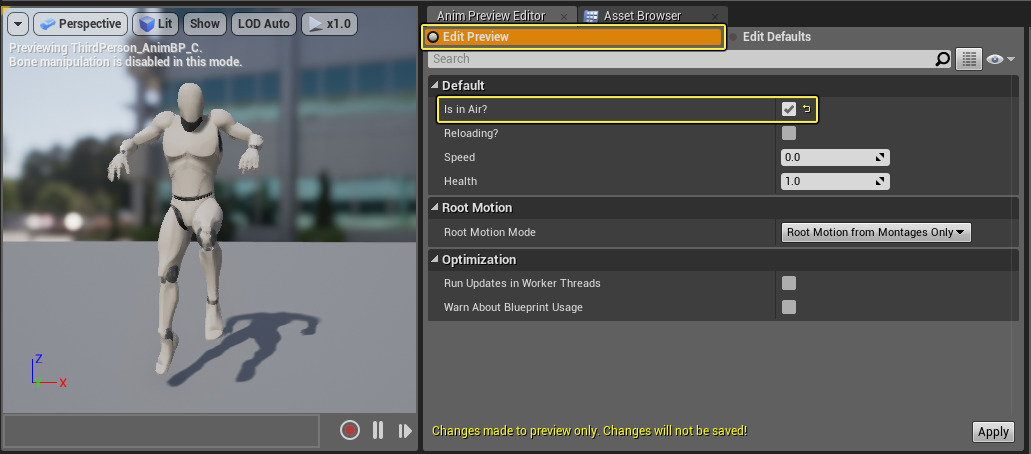Click the magnifier search icon
Viewport: 1031px width, 454px height.
[943, 59]
